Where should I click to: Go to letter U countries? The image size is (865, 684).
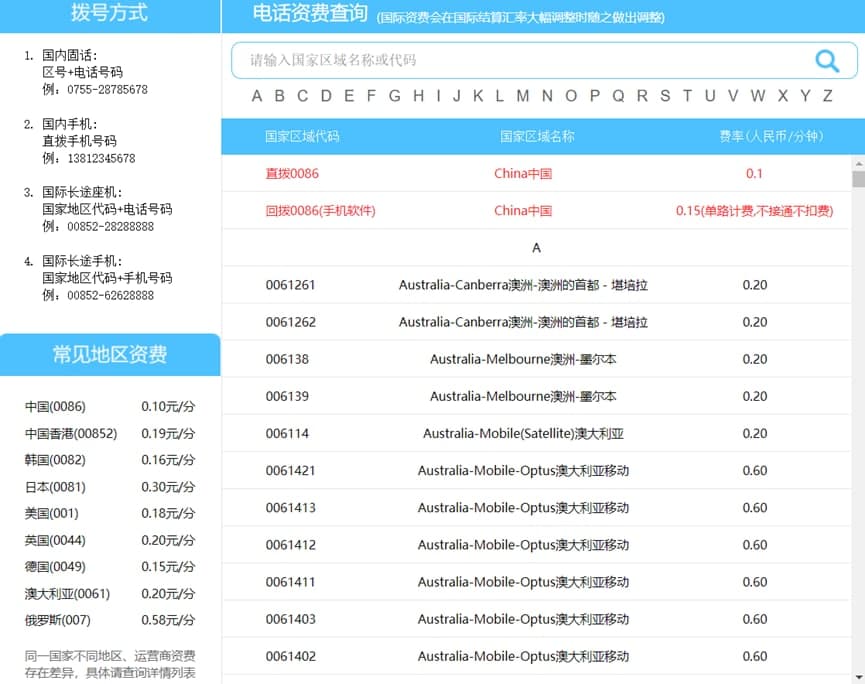point(710,96)
